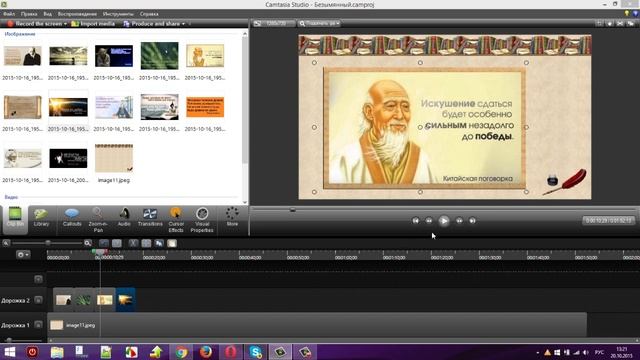Select the orange quote image thumbnail
The image size is (640, 360).
point(205,107)
